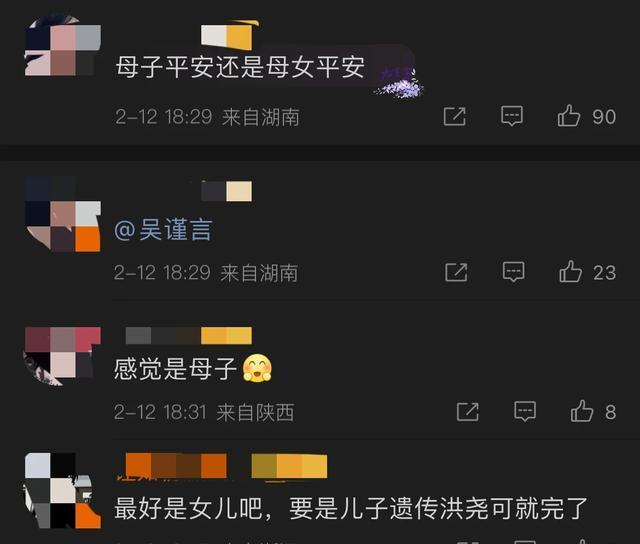The image size is (640, 544).
Task: Share the @吴谨言 comment
Action: [x=456, y=273]
